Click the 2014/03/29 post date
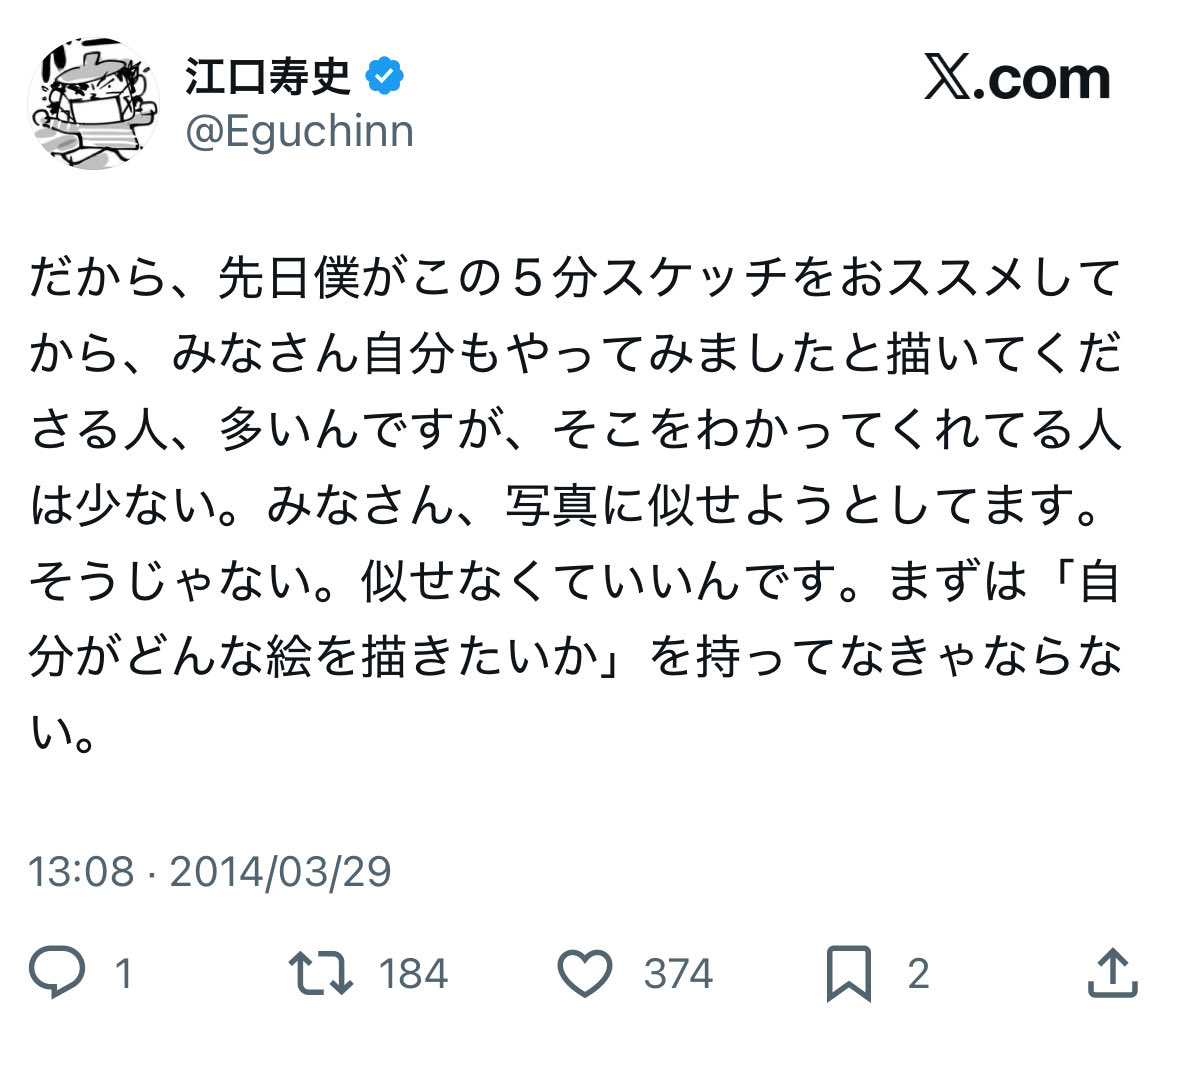The height and width of the screenshot is (1073, 1179). tap(280, 871)
